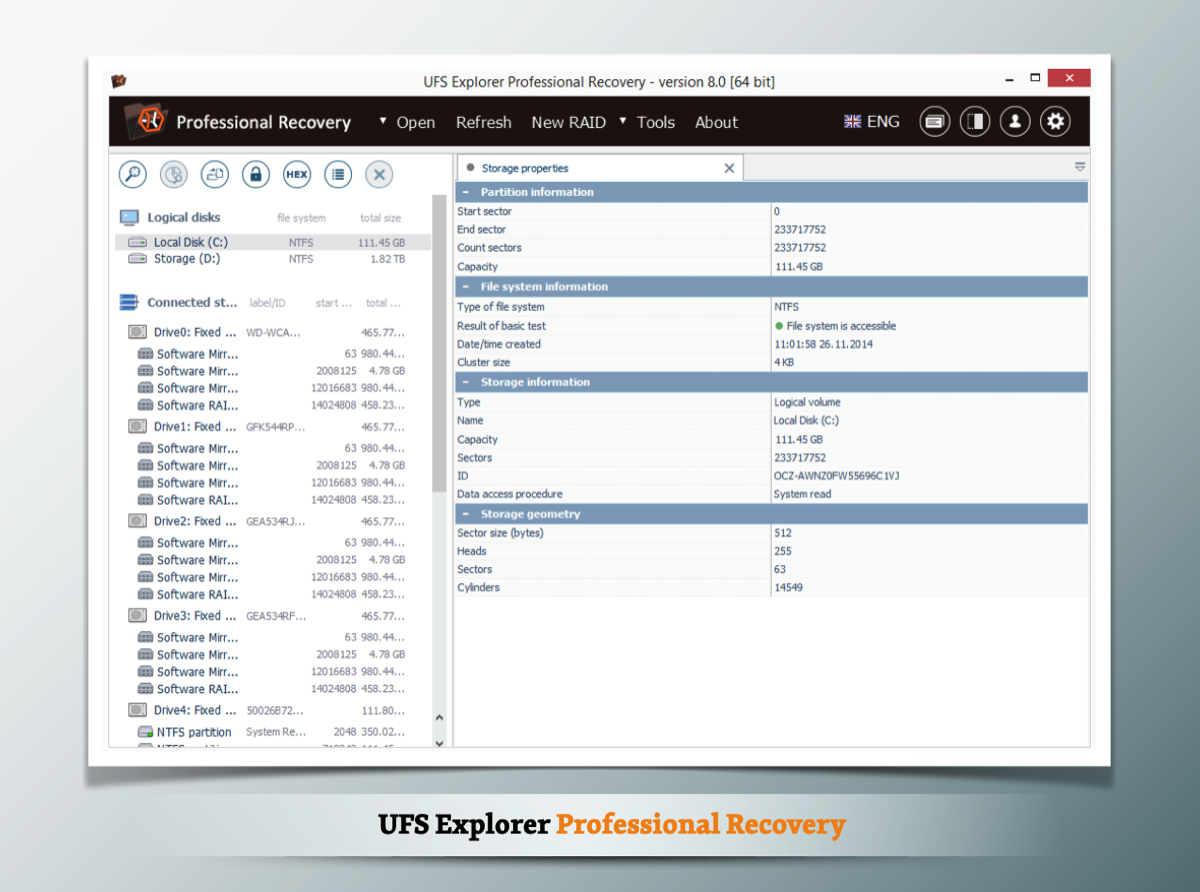Open the Open dropdown menu
Image resolution: width=1200 pixels, height=892 pixels.
[415, 122]
